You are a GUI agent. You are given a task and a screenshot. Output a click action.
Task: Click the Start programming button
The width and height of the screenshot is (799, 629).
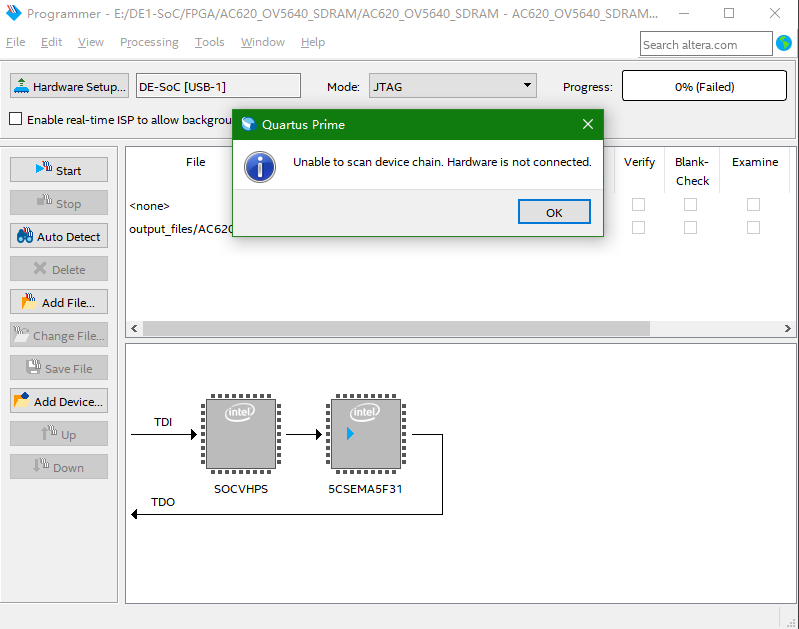[x=59, y=170]
